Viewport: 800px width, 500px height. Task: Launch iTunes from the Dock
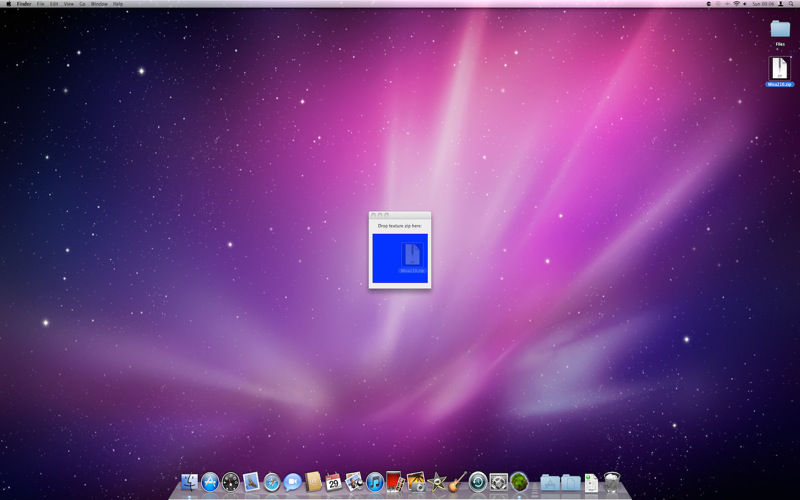point(375,483)
